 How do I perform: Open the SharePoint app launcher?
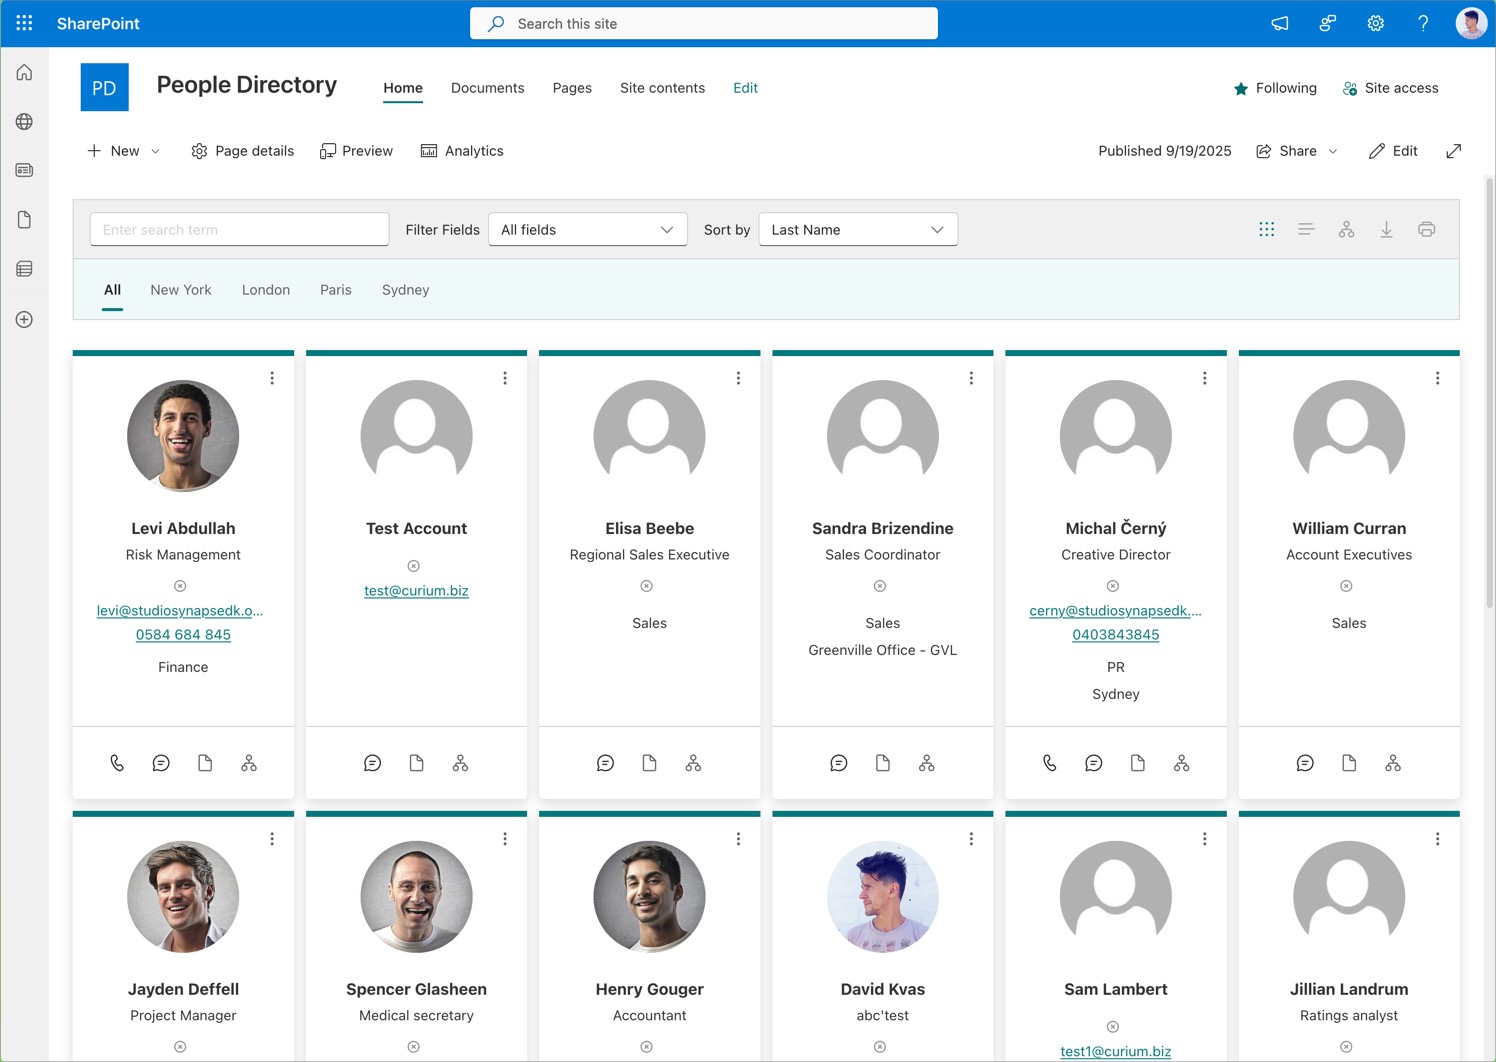coord(24,23)
